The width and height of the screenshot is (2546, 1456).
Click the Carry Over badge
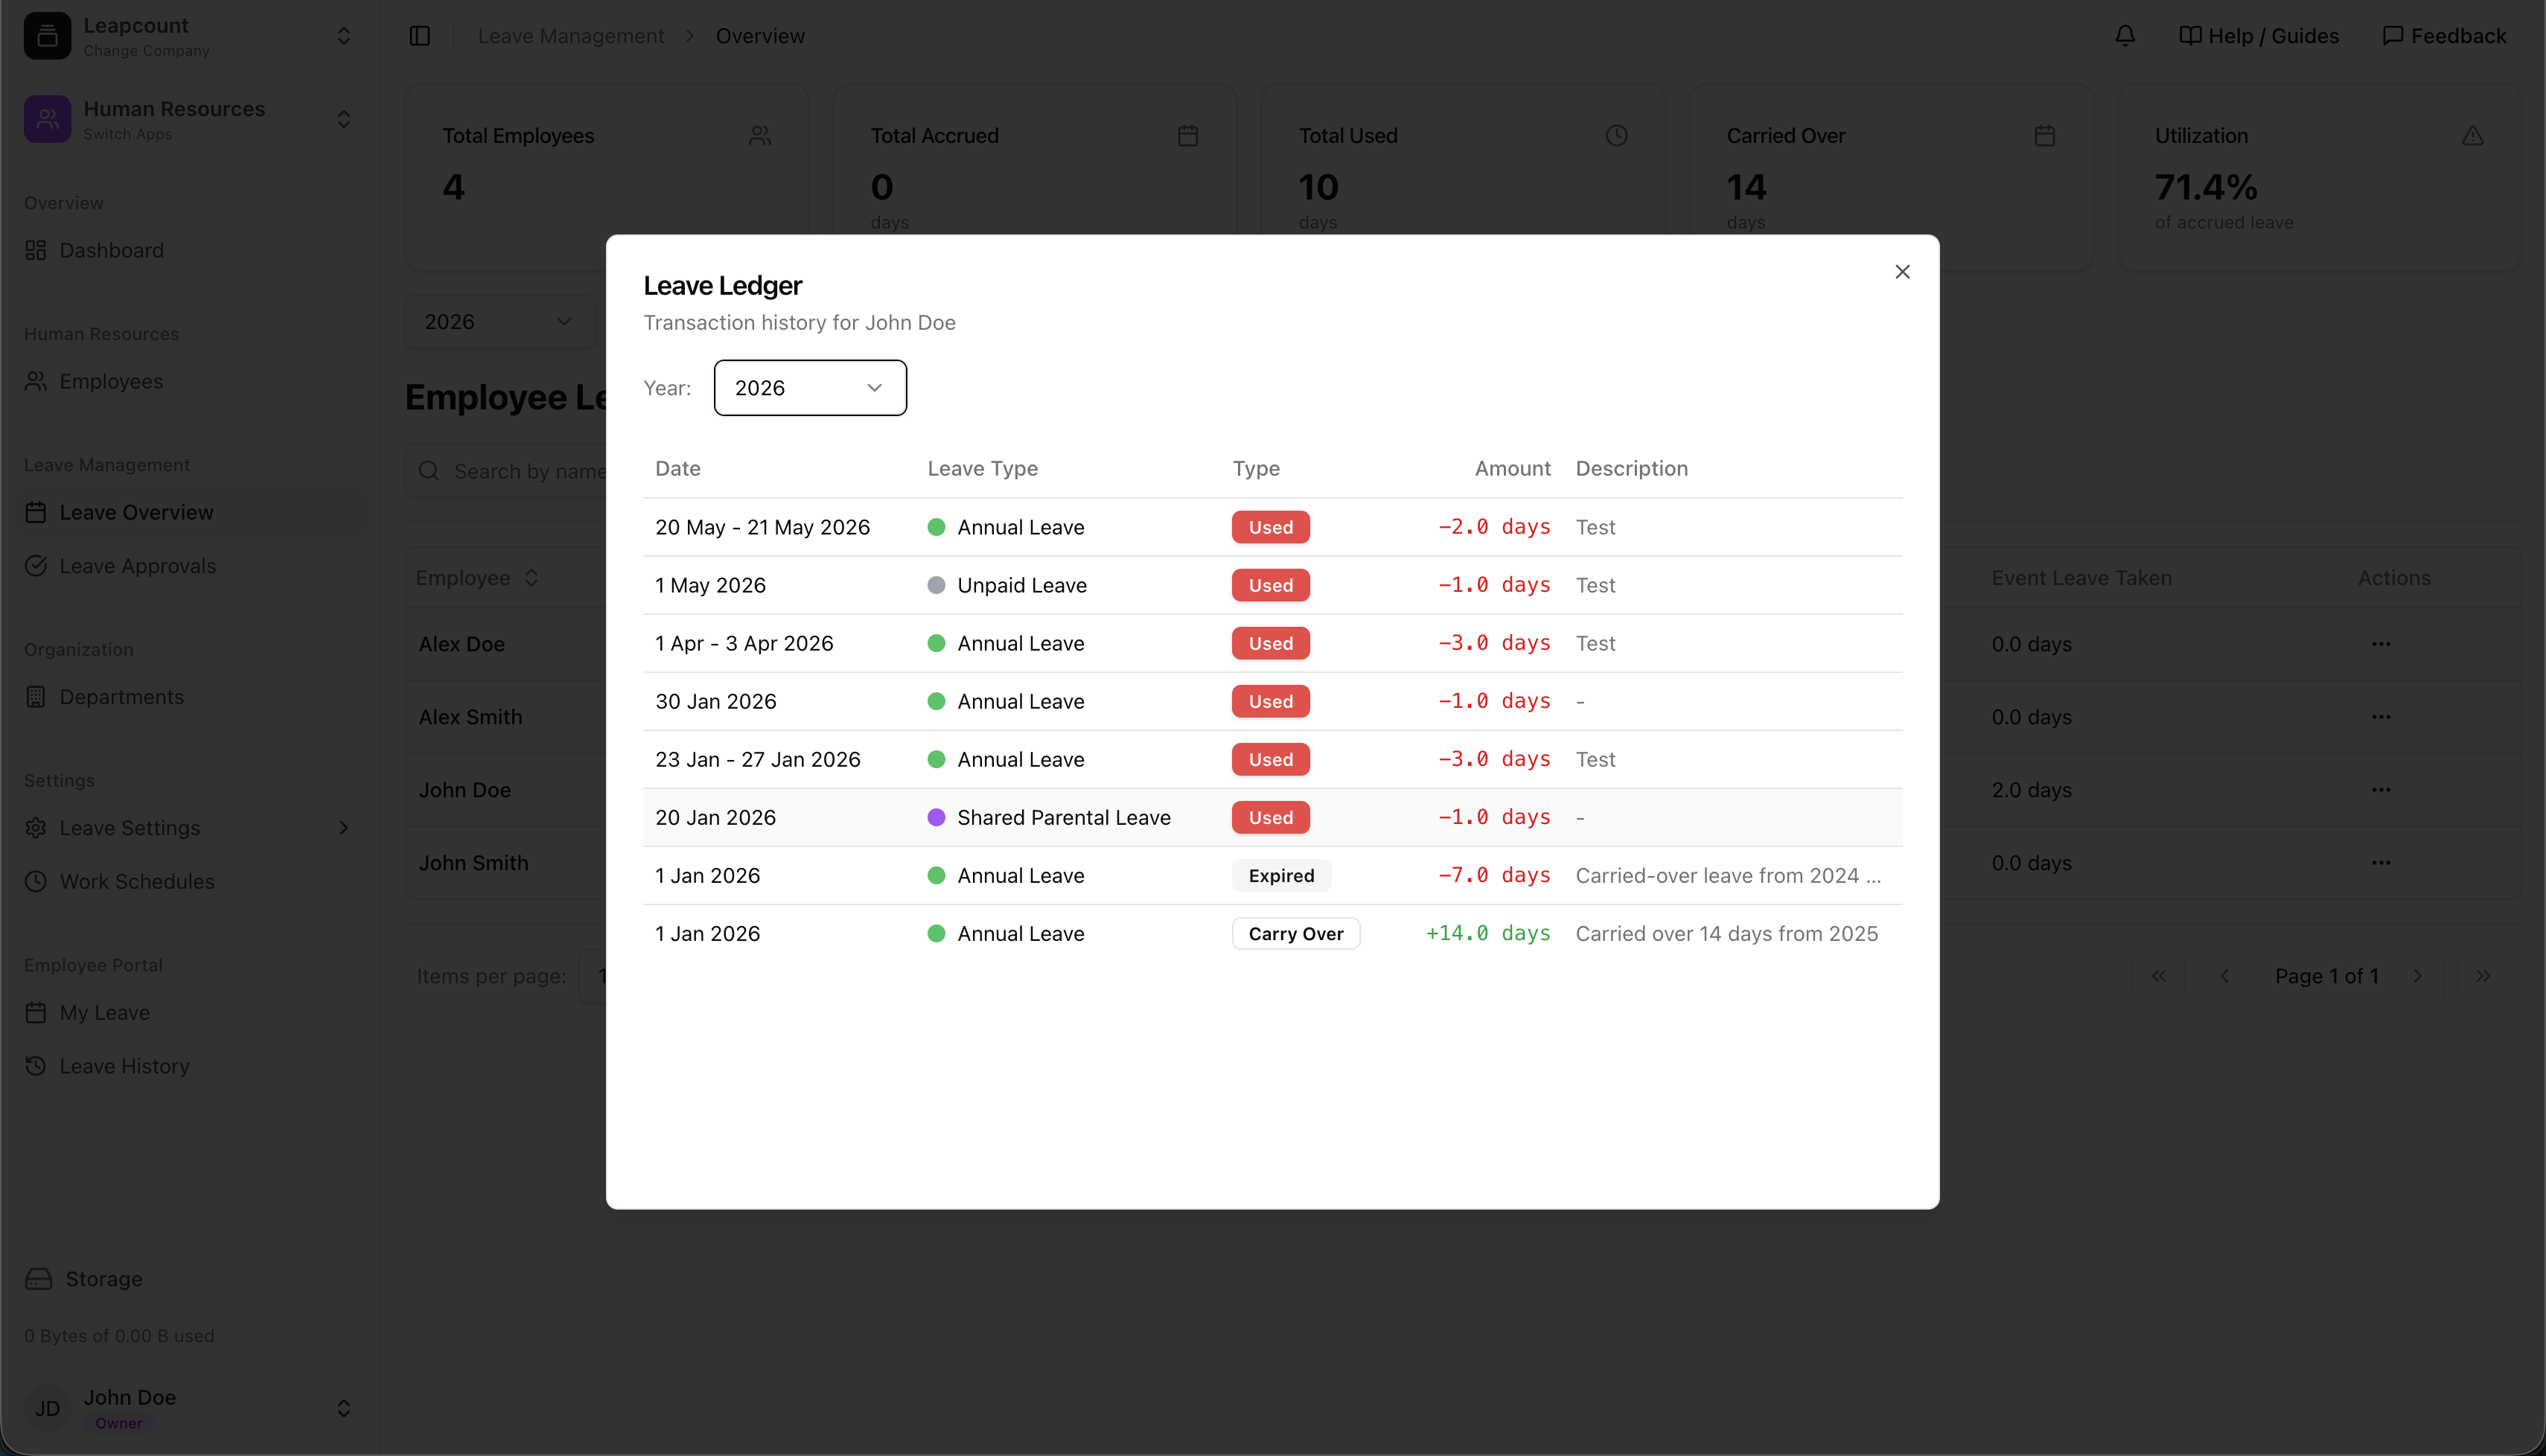click(x=1296, y=933)
